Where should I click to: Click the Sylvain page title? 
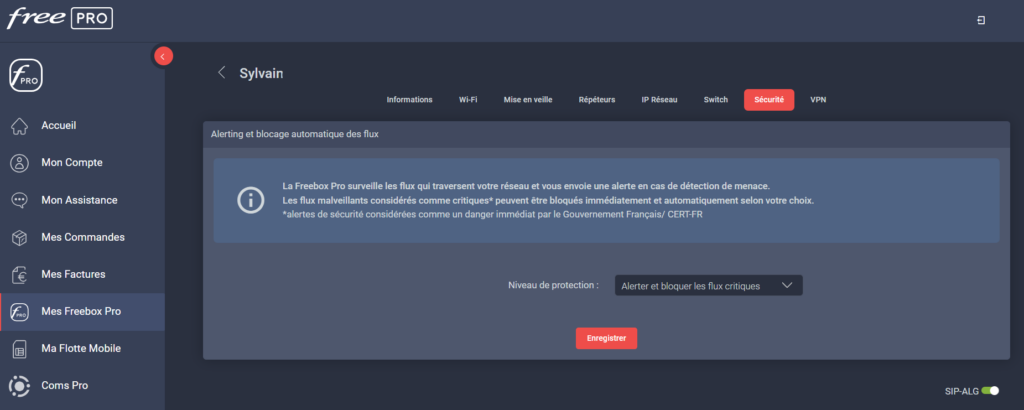point(261,73)
